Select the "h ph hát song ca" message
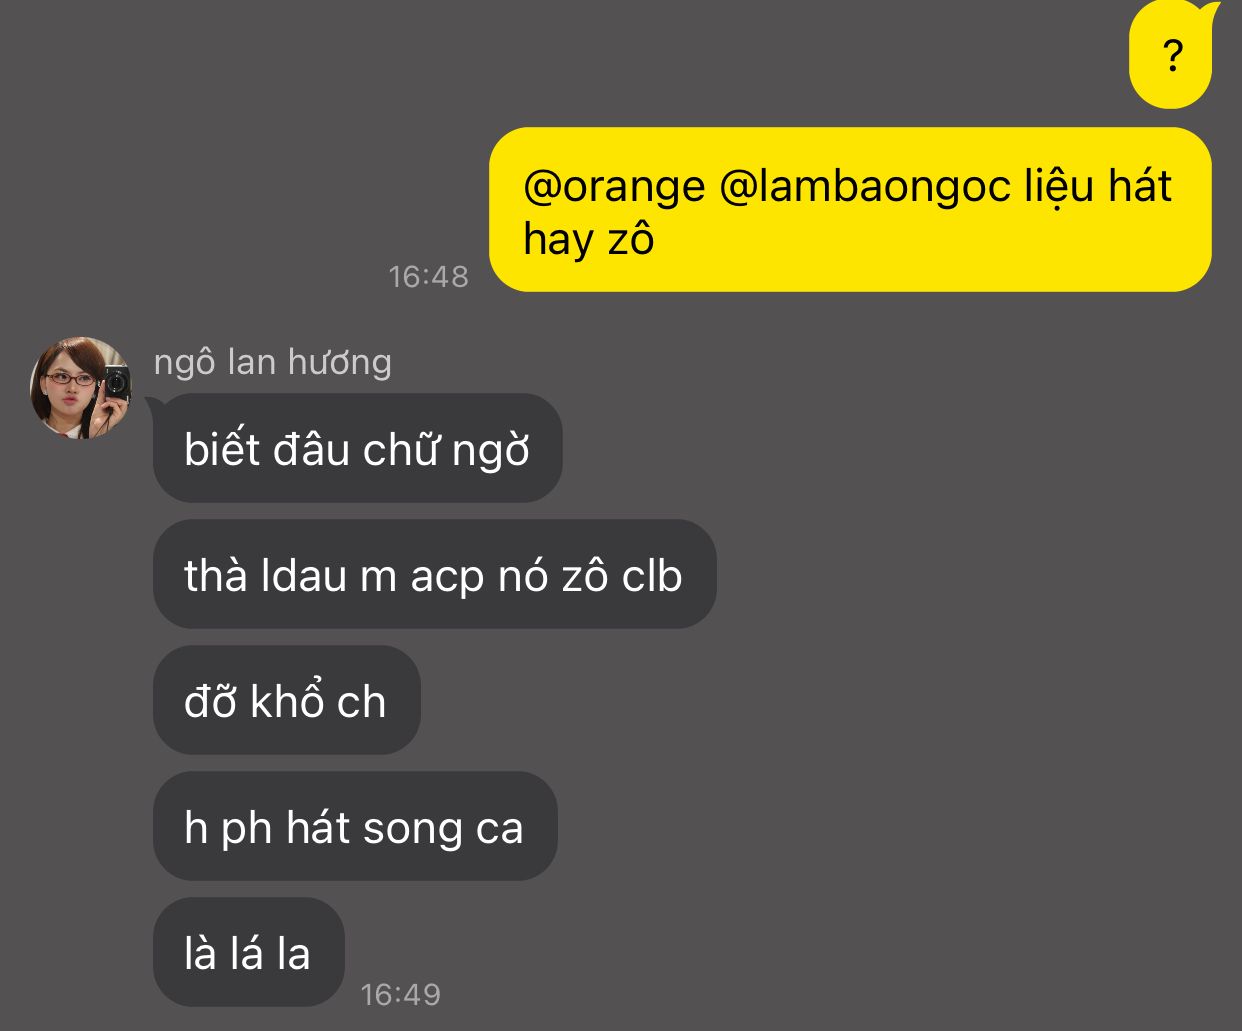1242x1031 pixels. pyautogui.click(x=354, y=828)
